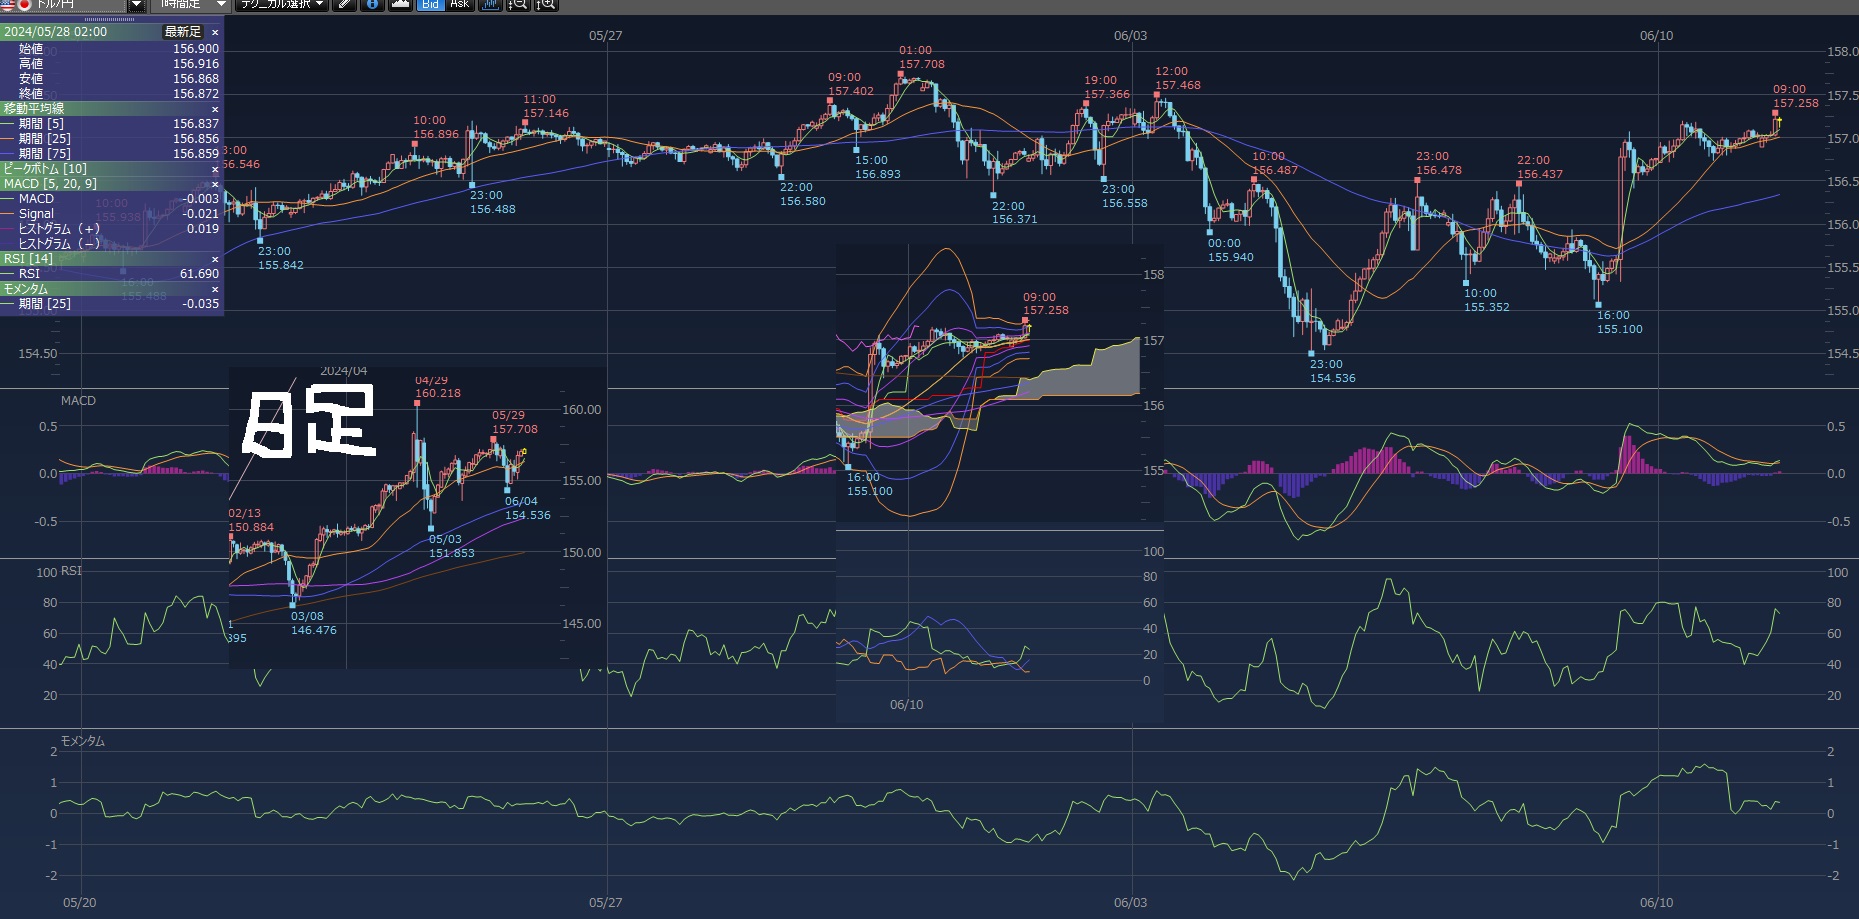1859x919 pixels.
Task: Click the blue chart indicator icon
Action: [490, 4]
